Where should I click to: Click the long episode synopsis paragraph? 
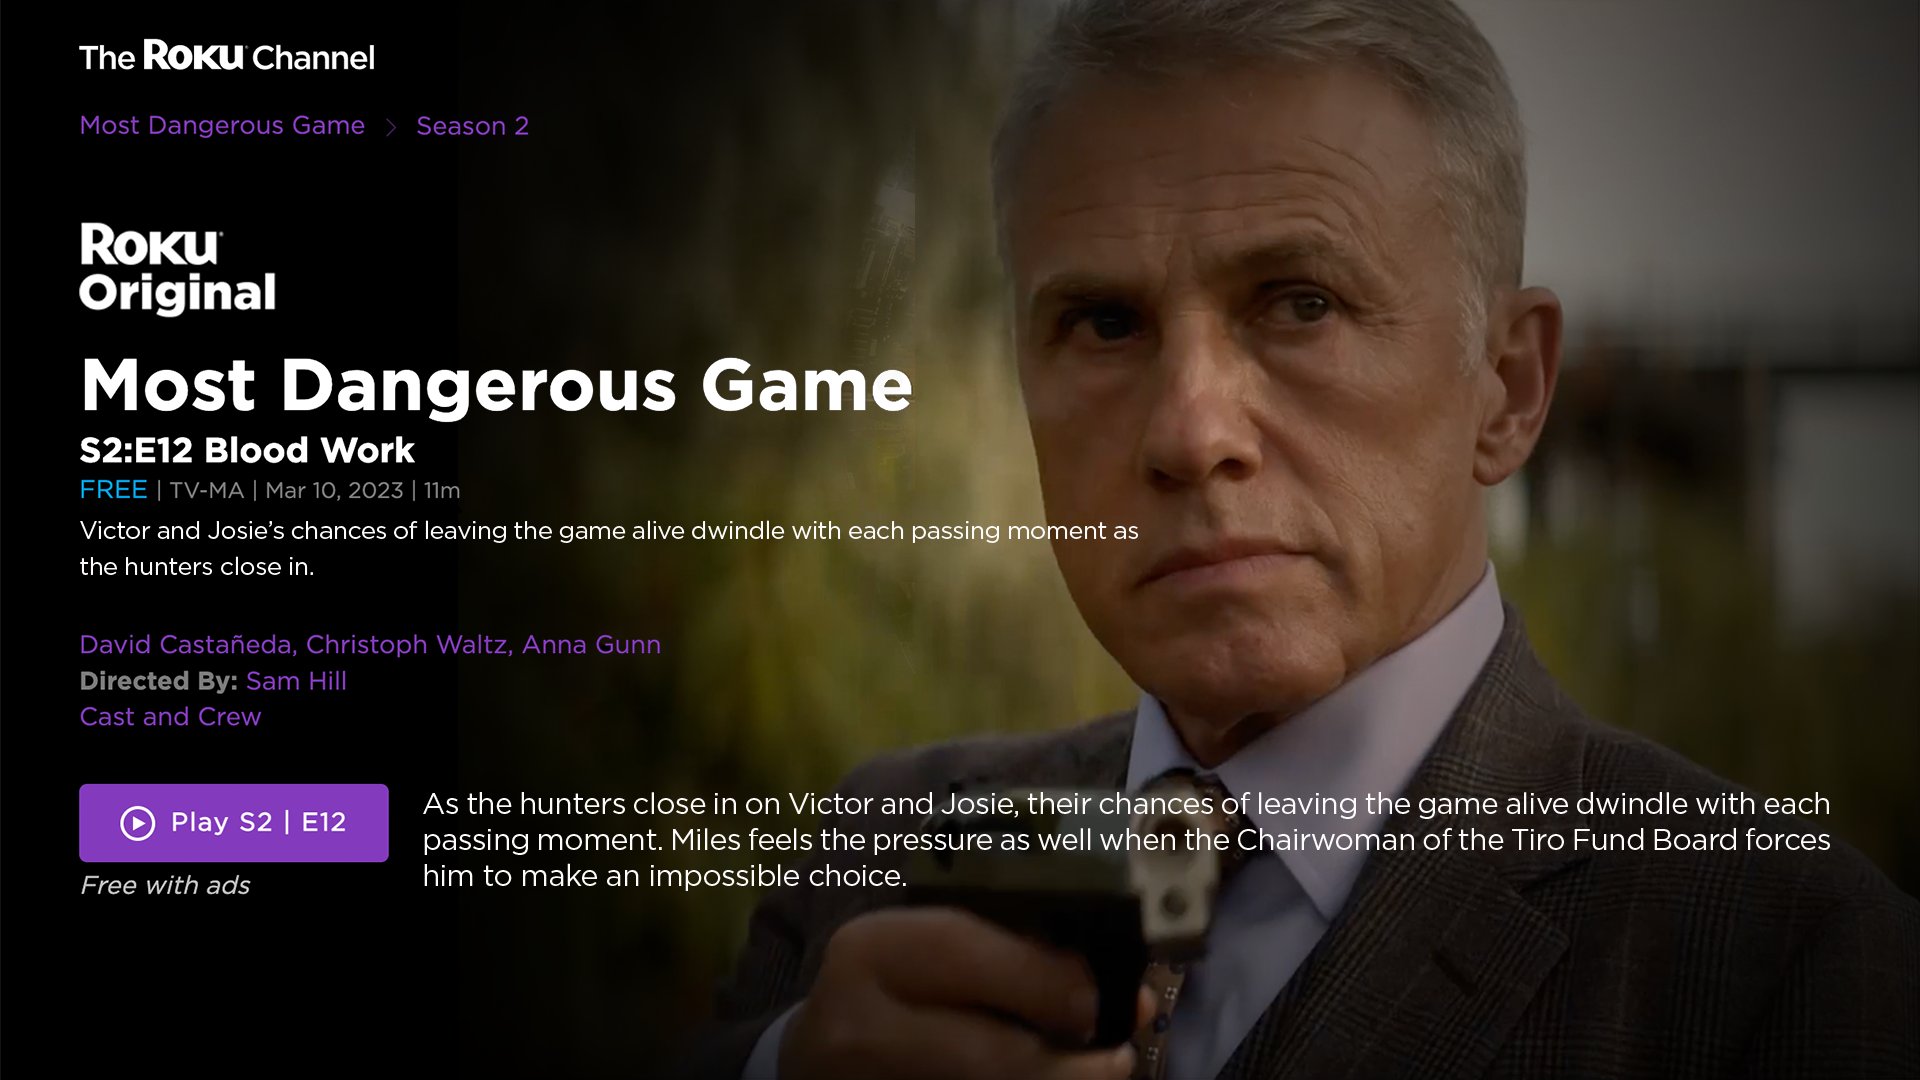coord(1126,840)
